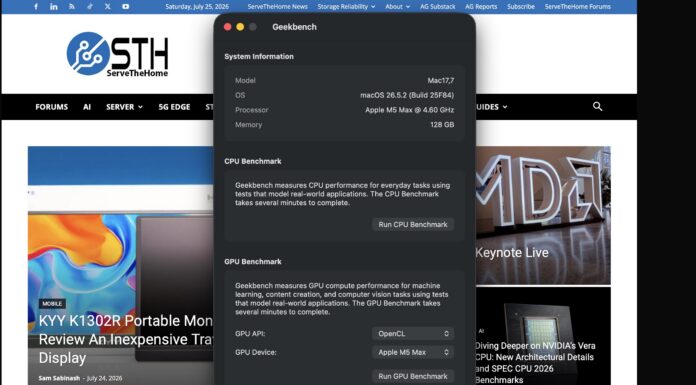Open the KYY K1302R Portable Monitor article title
This screenshot has width=696, height=385.
126,339
